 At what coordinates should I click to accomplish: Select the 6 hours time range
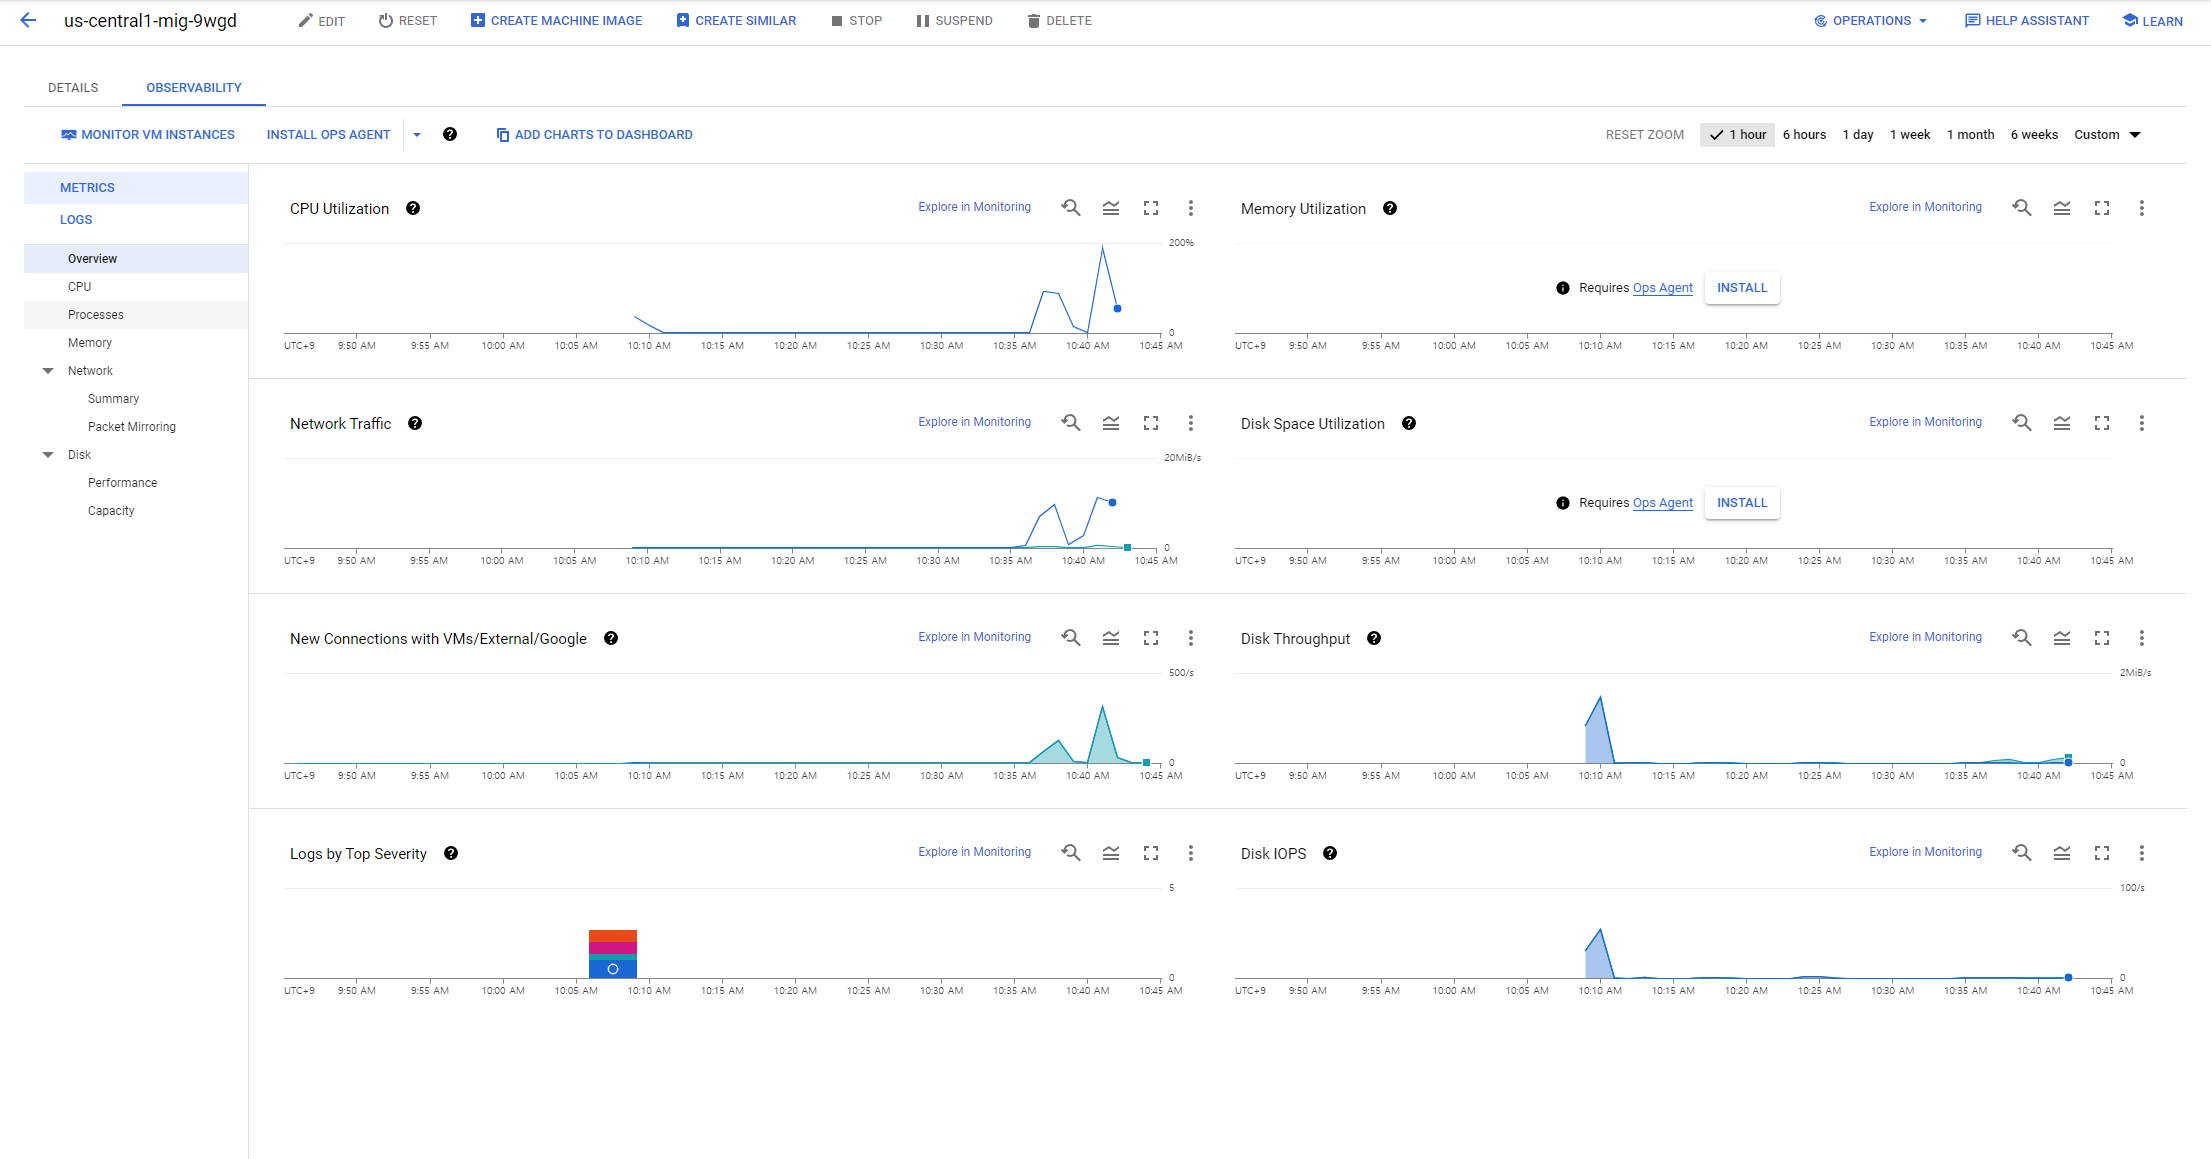1804,134
